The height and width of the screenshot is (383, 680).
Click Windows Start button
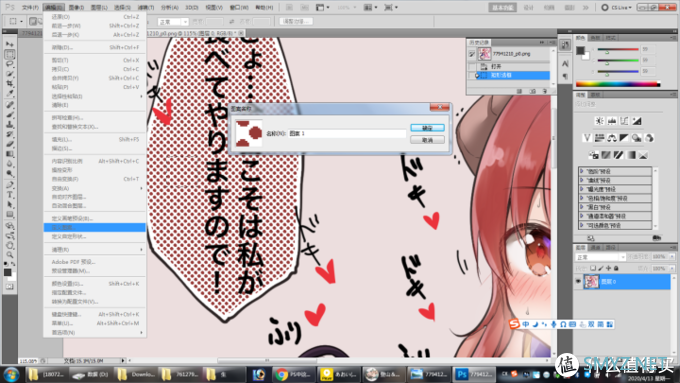pyautogui.click(x=11, y=374)
